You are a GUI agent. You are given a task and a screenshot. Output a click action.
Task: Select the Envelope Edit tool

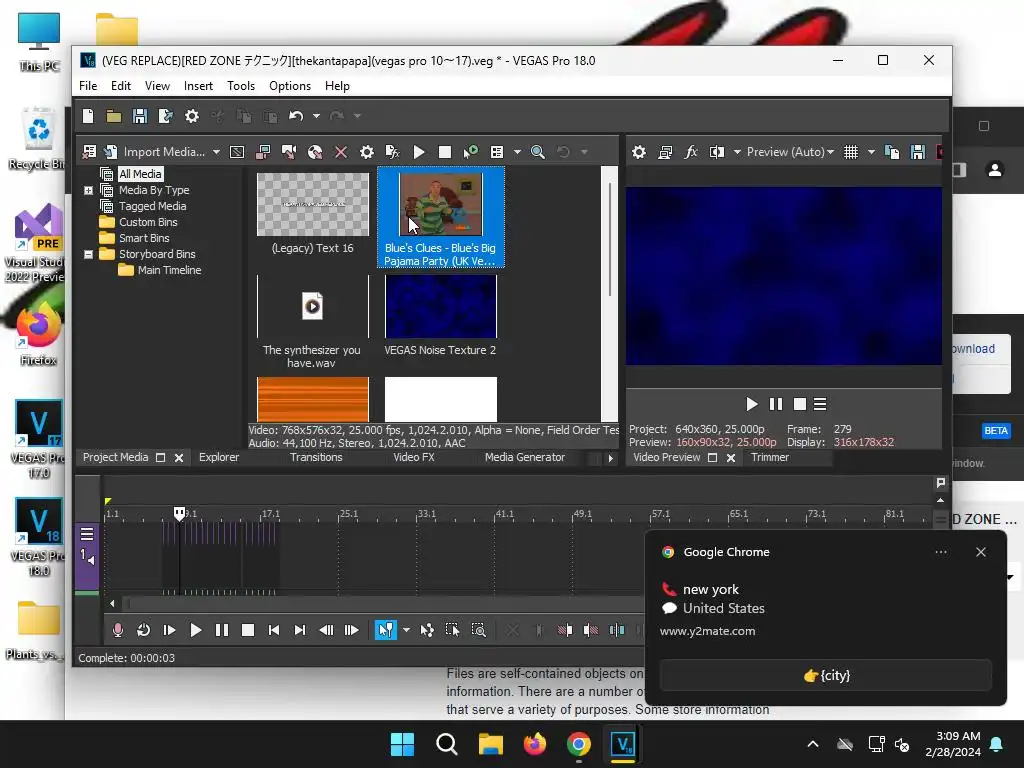[426, 630]
